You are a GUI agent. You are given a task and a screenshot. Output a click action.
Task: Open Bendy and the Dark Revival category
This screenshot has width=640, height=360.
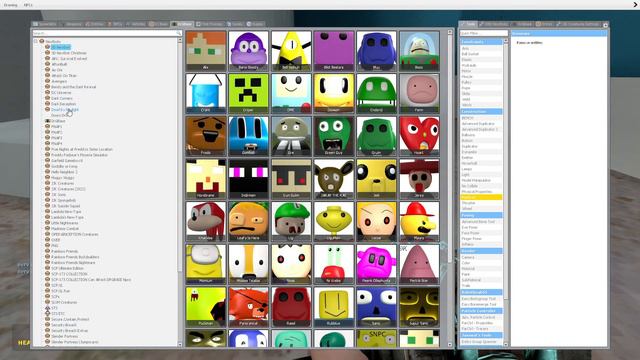pyautogui.click(x=73, y=87)
